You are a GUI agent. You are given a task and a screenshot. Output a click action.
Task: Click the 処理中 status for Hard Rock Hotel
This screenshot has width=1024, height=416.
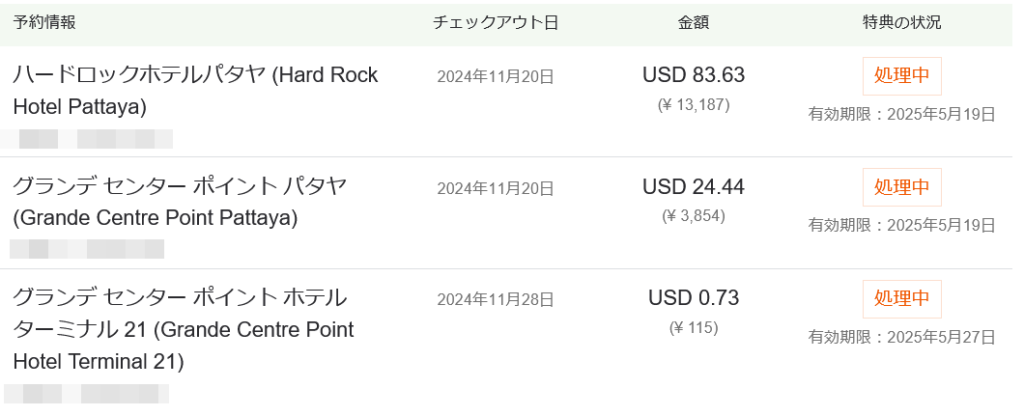901,76
